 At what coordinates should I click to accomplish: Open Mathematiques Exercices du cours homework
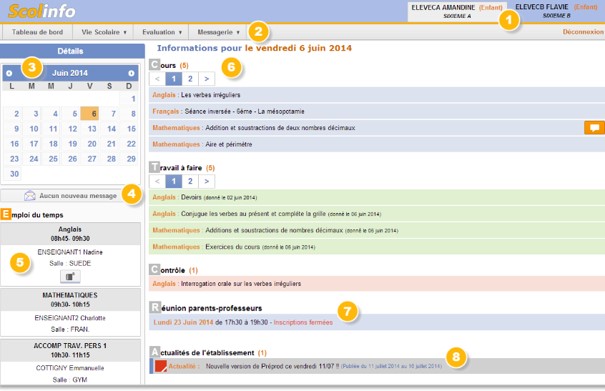pyautogui.click(x=377, y=247)
